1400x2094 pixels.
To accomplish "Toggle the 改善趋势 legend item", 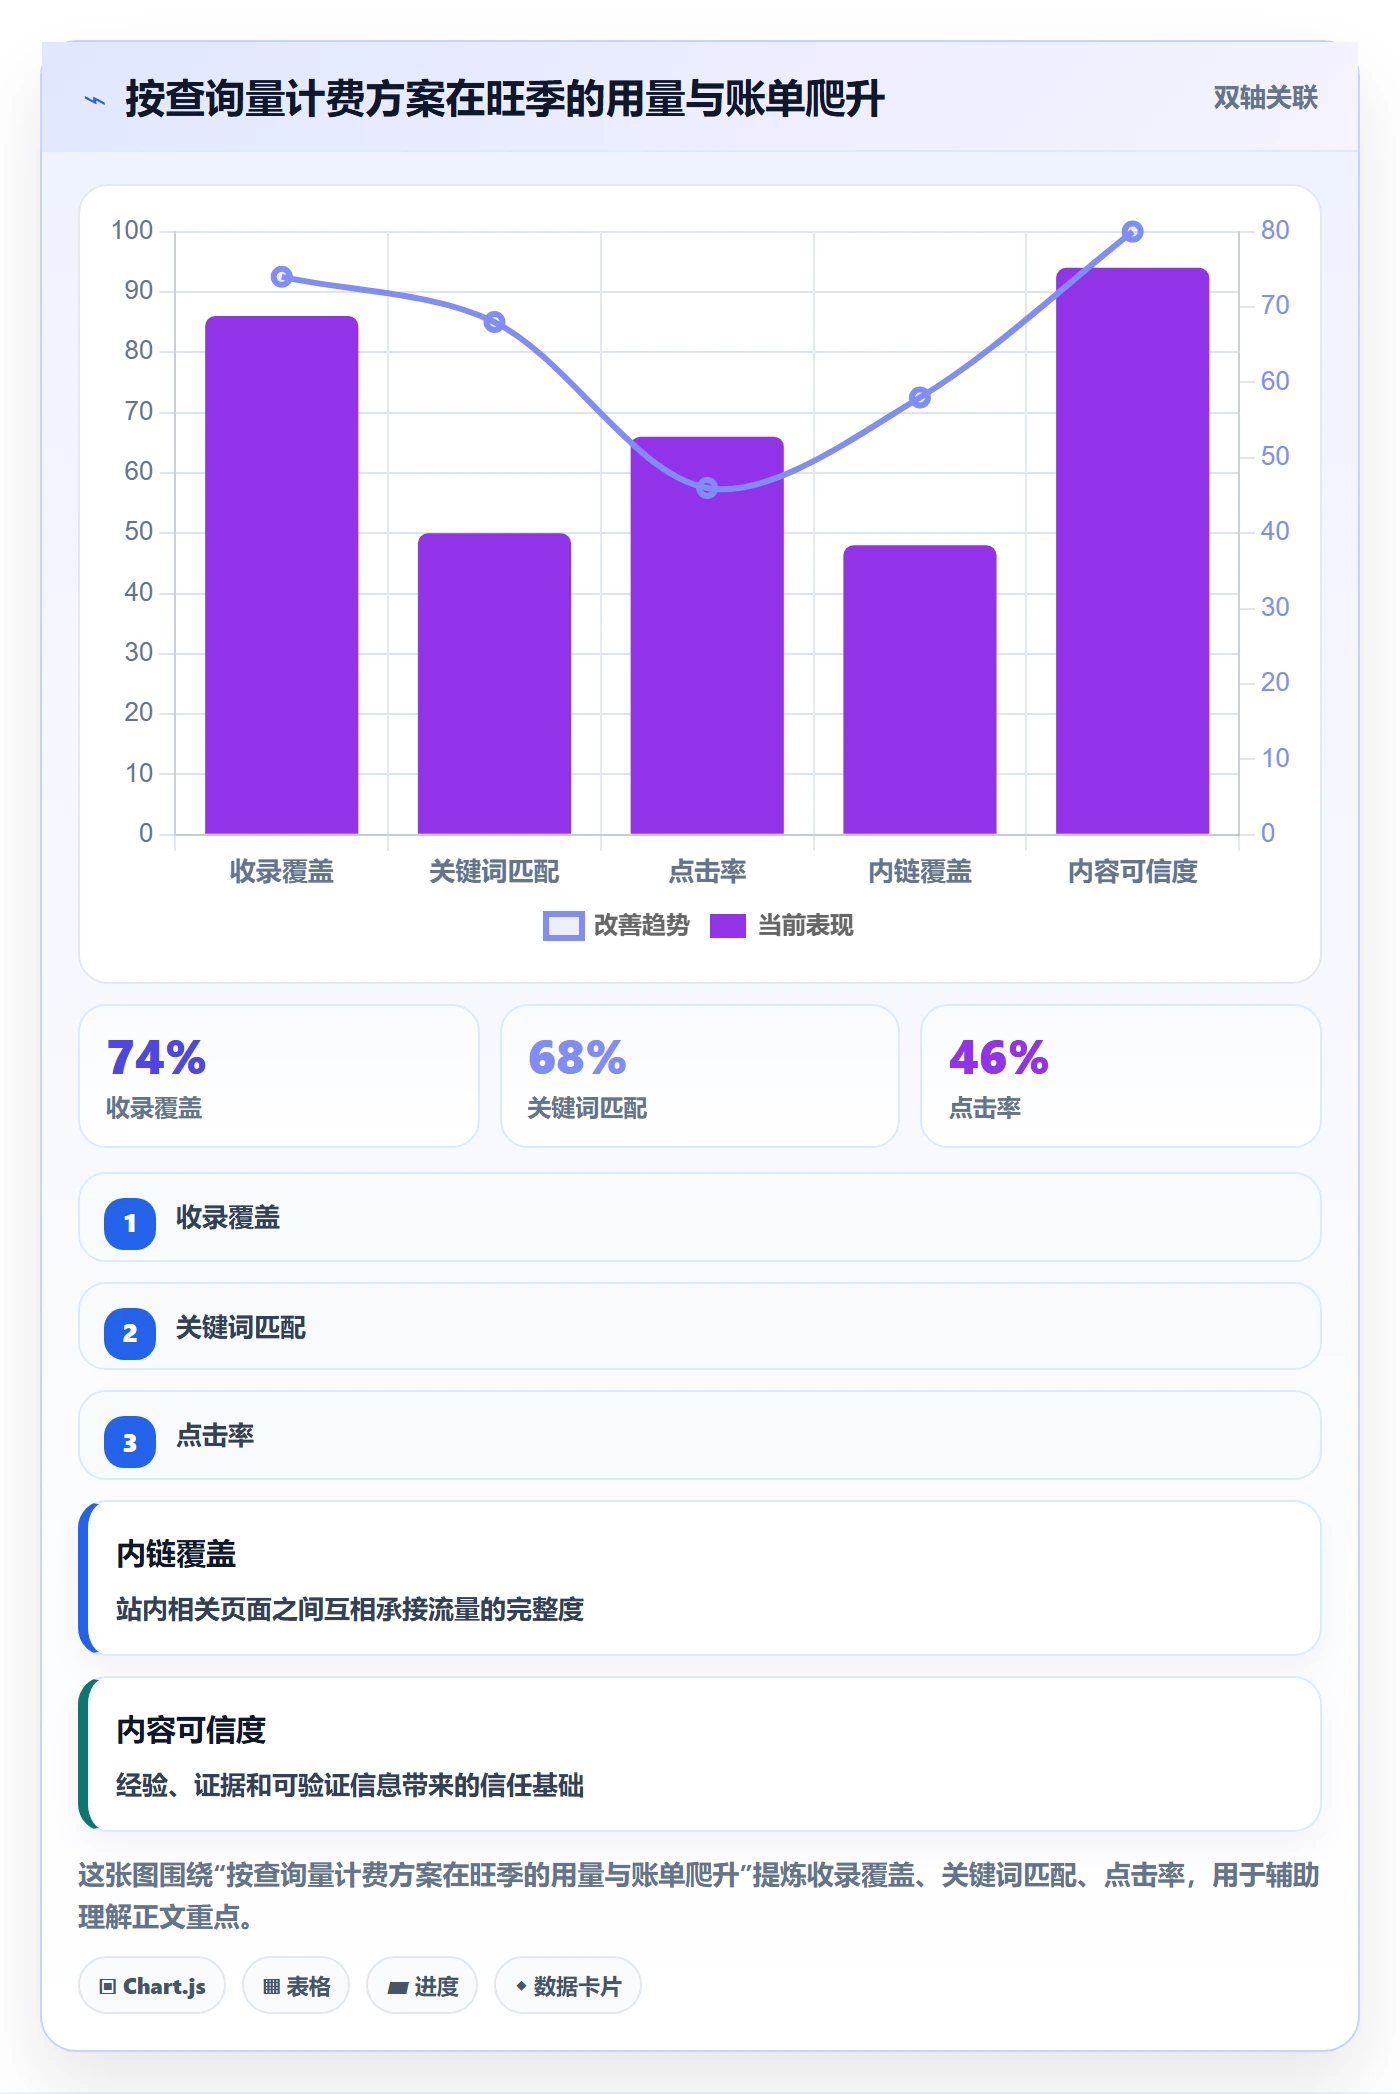I will pyautogui.click(x=616, y=926).
